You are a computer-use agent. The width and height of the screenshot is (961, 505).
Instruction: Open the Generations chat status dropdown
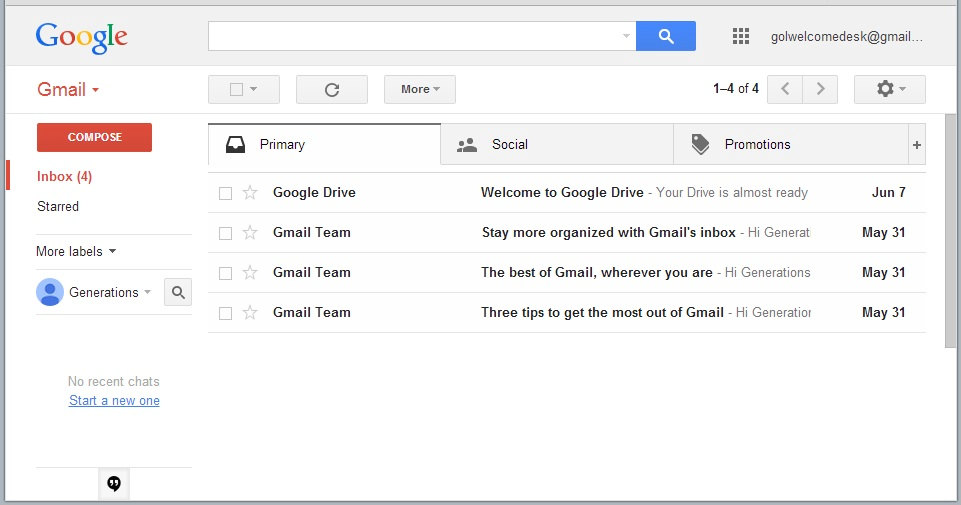pos(148,292)
